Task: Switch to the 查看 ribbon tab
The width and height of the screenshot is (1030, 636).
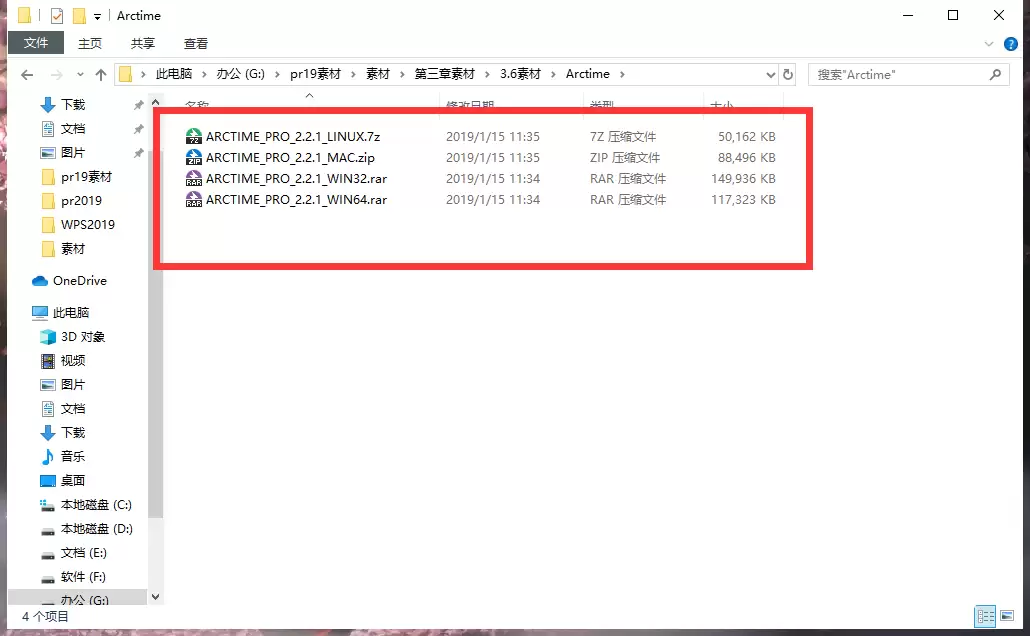Action: [x=196, y=43]
